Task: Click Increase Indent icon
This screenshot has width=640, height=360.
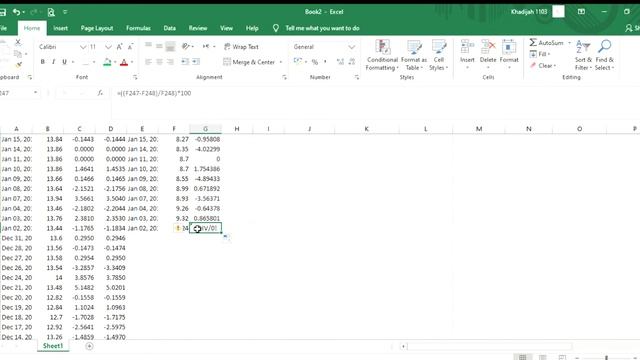Action: [x=196, y=62]
